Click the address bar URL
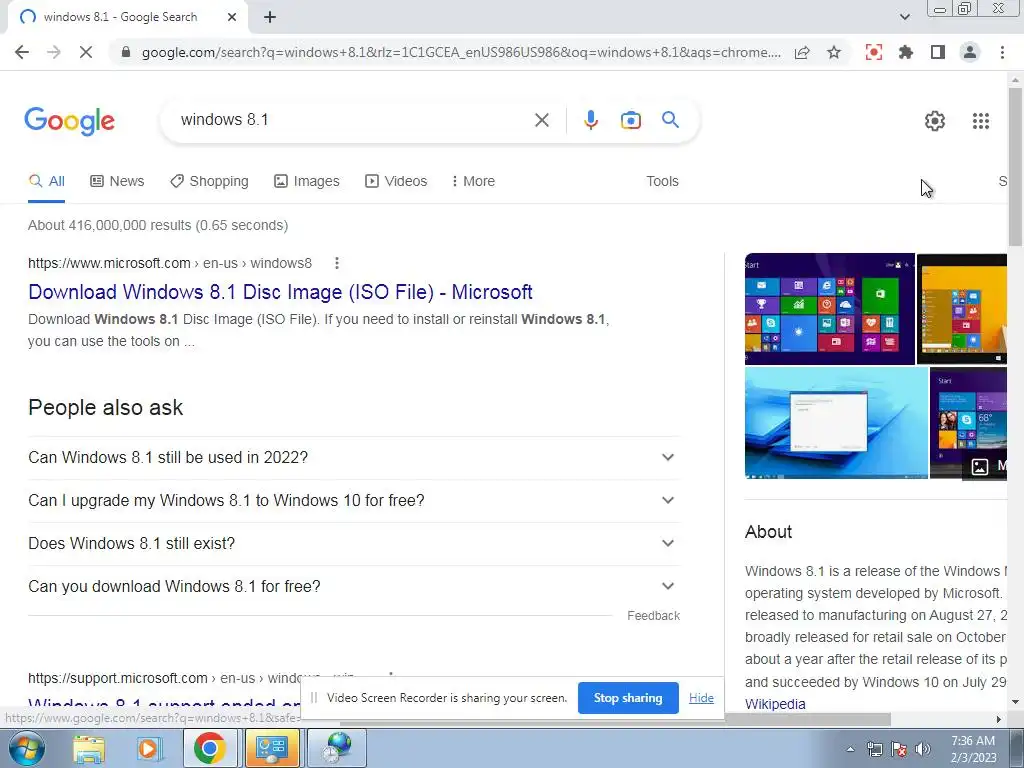Image resolution: width=1024 pixels, height=768 pixels. 461,52
